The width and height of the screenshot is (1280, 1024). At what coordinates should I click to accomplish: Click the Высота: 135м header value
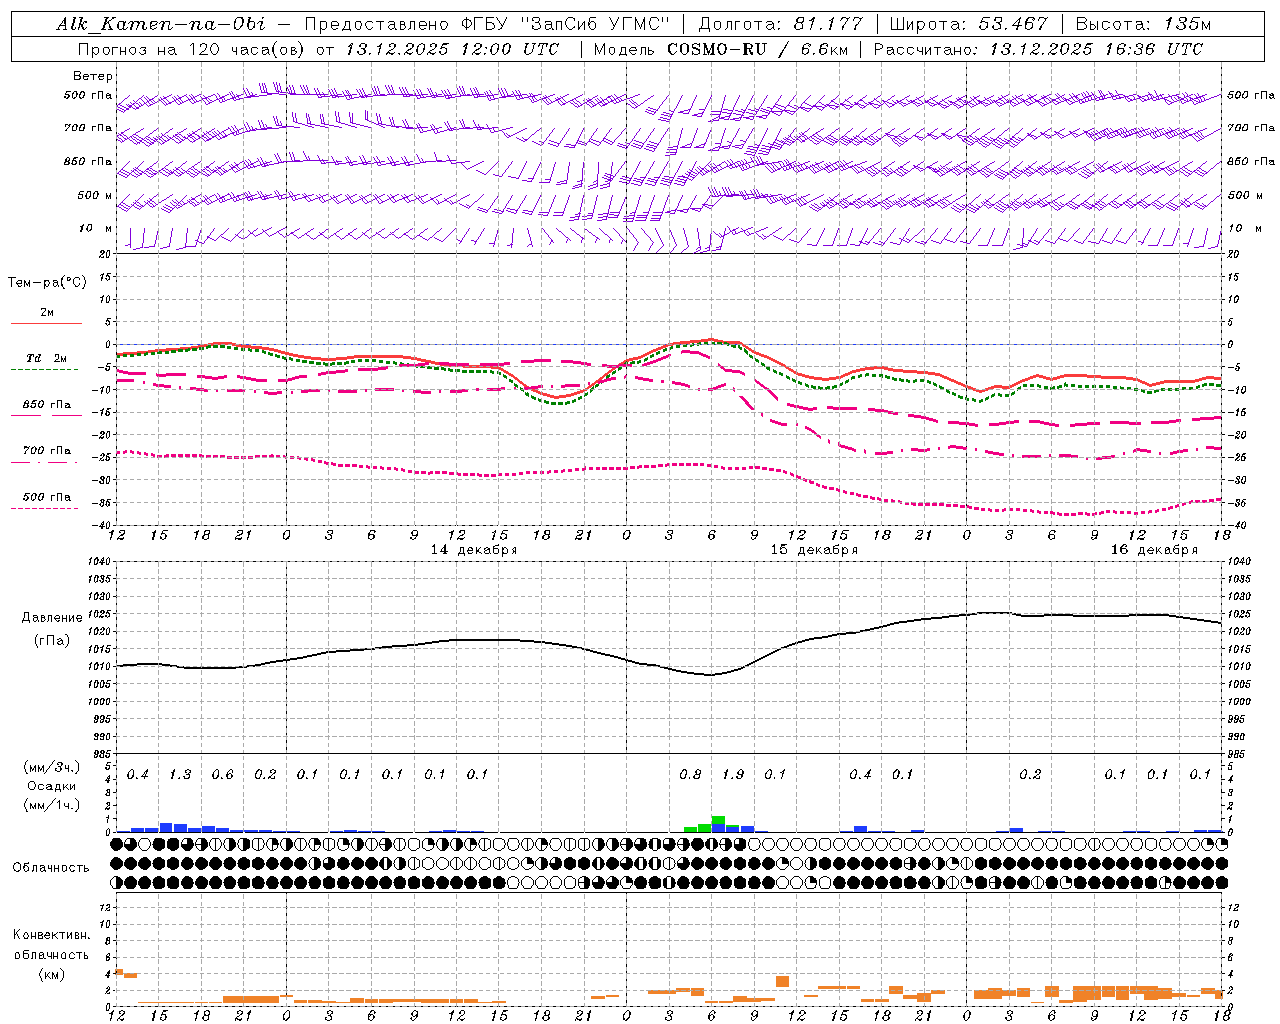[x=1143, y=24]
